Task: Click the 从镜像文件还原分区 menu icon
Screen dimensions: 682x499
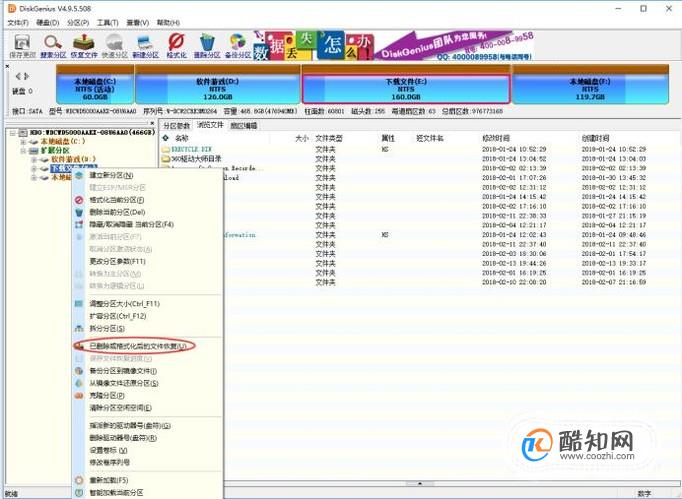Action: coord(79,383)
